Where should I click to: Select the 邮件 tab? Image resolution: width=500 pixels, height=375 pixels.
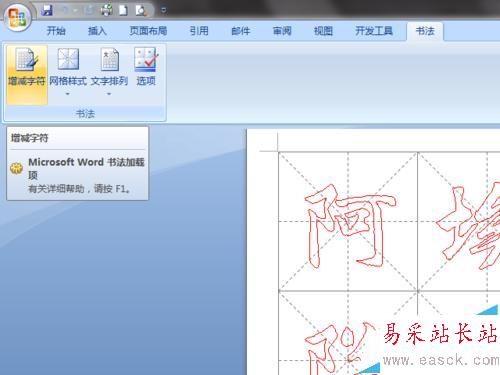(240, 31)
